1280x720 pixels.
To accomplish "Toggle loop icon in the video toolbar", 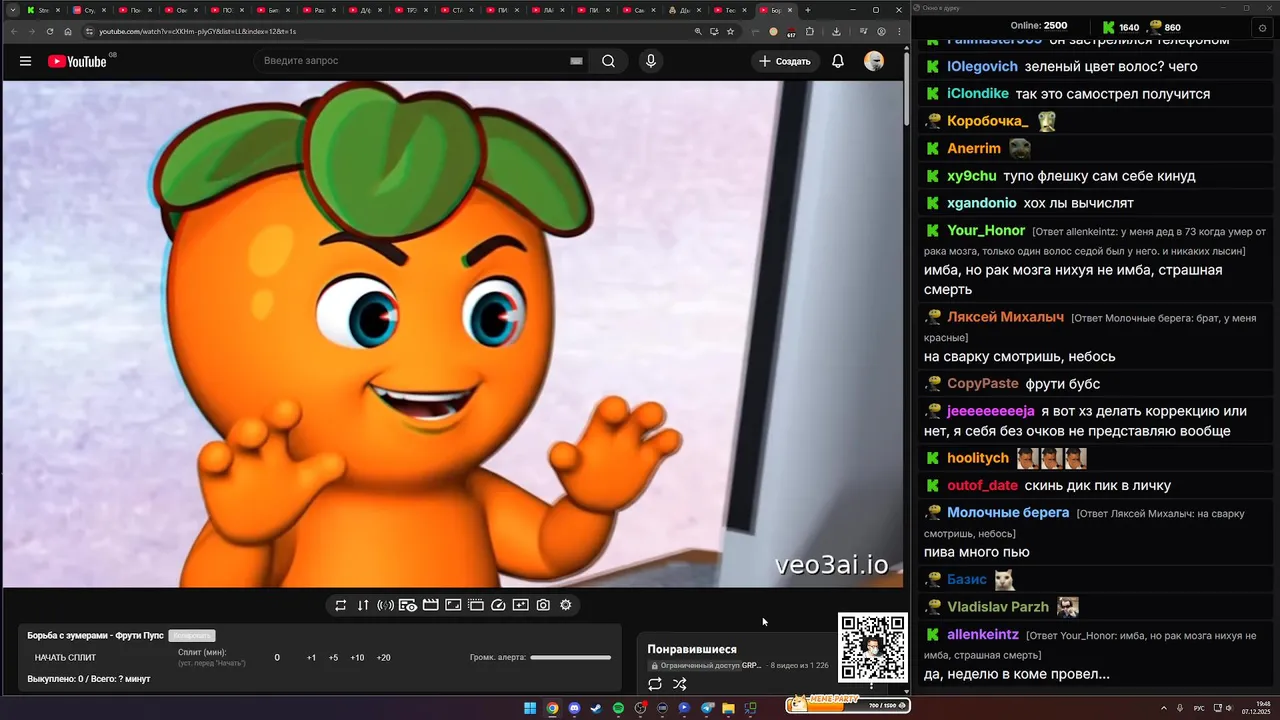I will tap(341, 605).
